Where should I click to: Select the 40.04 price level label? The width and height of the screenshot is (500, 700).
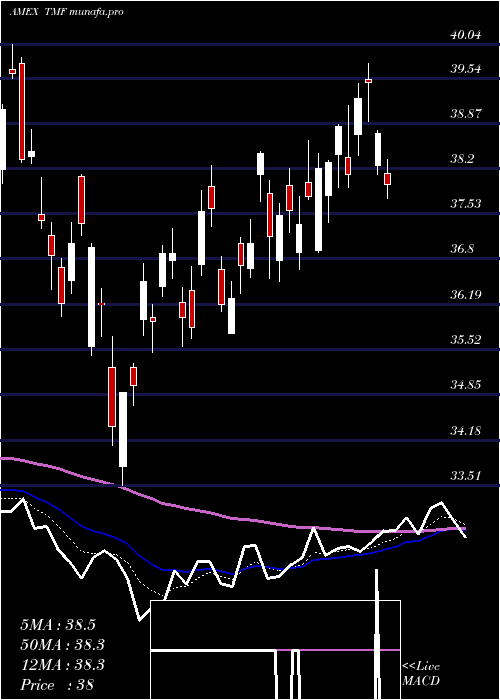466,35
